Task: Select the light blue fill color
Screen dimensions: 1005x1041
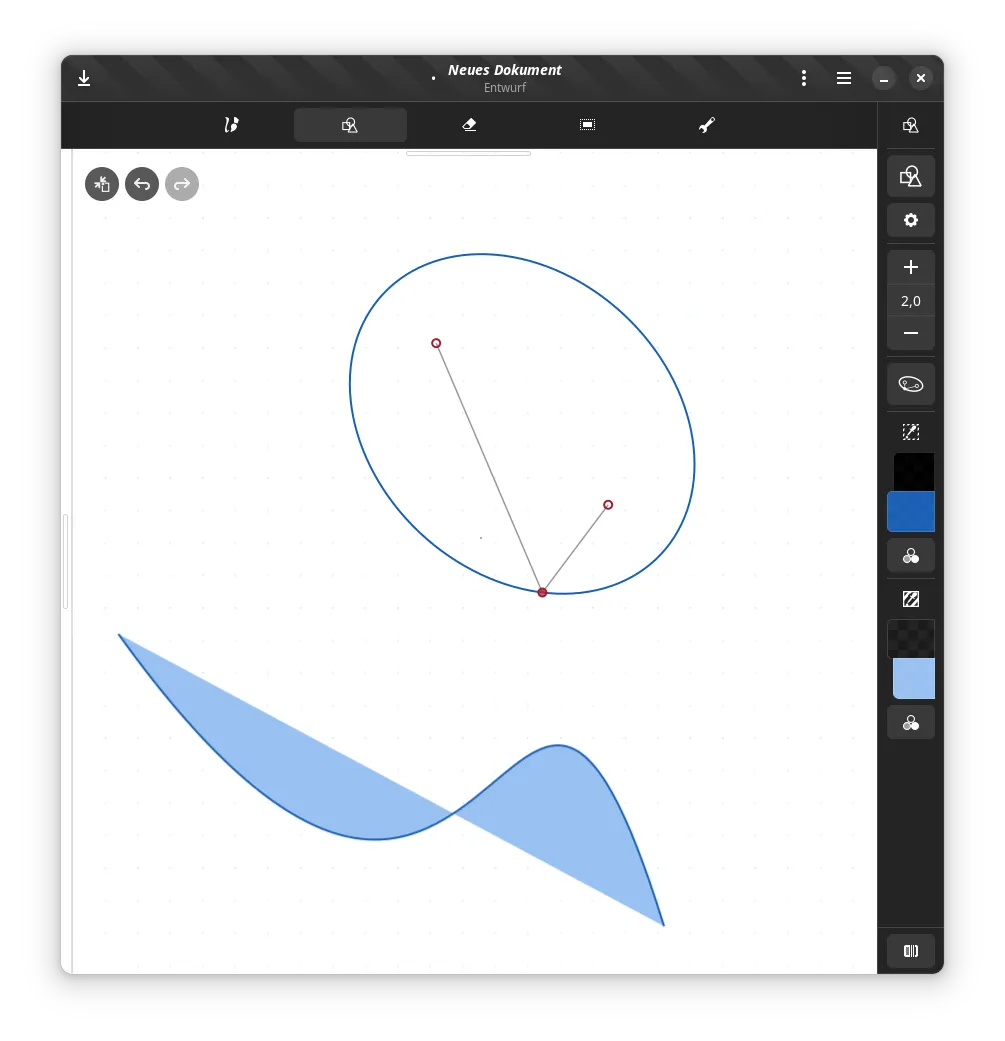Action: [x=913, y=679]
